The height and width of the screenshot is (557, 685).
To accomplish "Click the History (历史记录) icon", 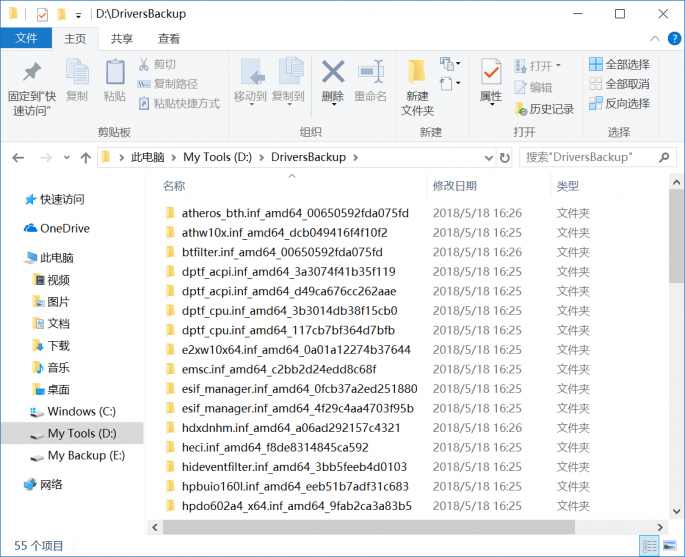I will click(544, 109).
